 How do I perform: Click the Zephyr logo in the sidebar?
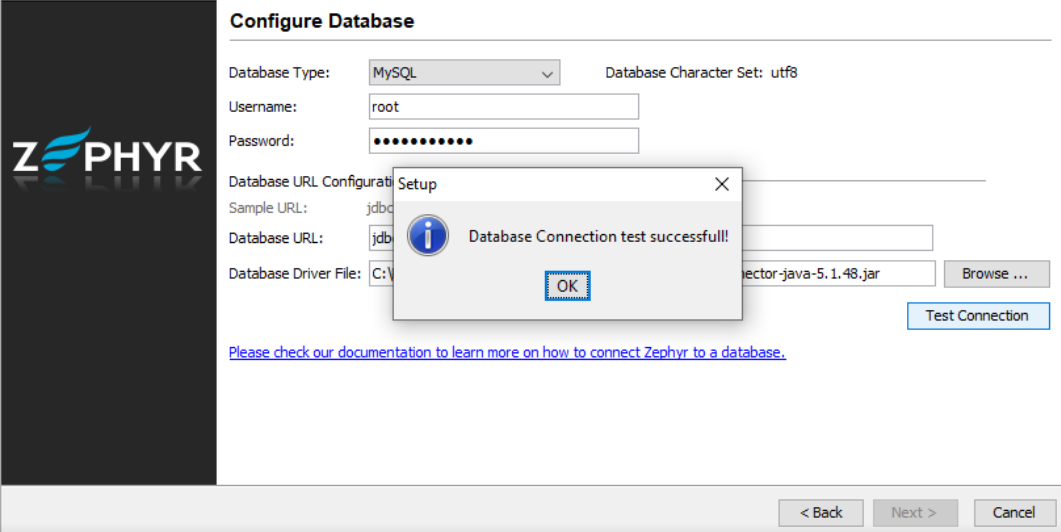[108, 158]
